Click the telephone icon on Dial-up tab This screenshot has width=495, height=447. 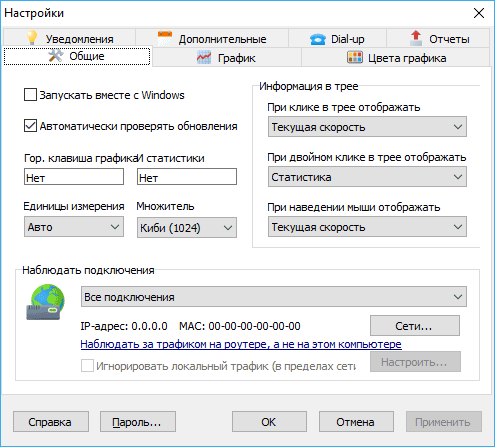(x=317, y=39)
